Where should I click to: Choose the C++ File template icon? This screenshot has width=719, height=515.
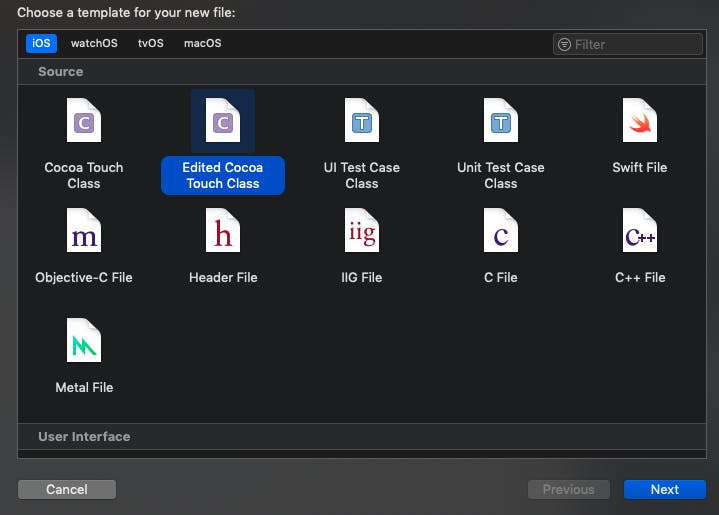[x=640, y=230]
